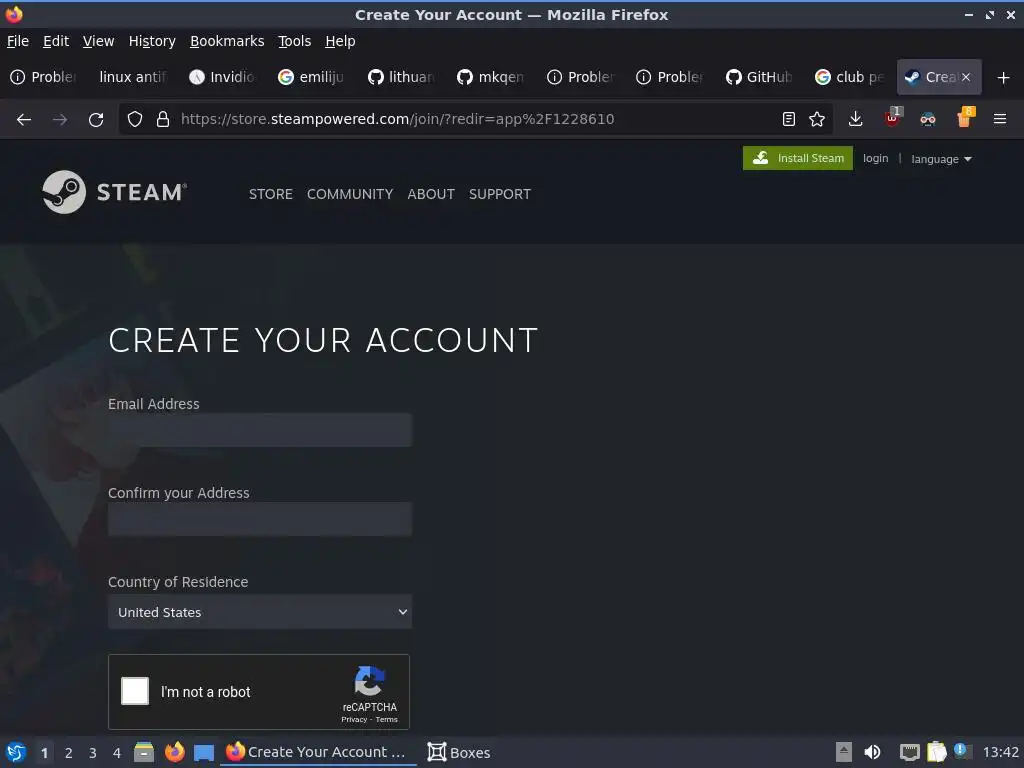The height and width of the screenshot is (768, 1024).
Task: Open reCAPTCHA Privacy link
Action: [354, 720]
